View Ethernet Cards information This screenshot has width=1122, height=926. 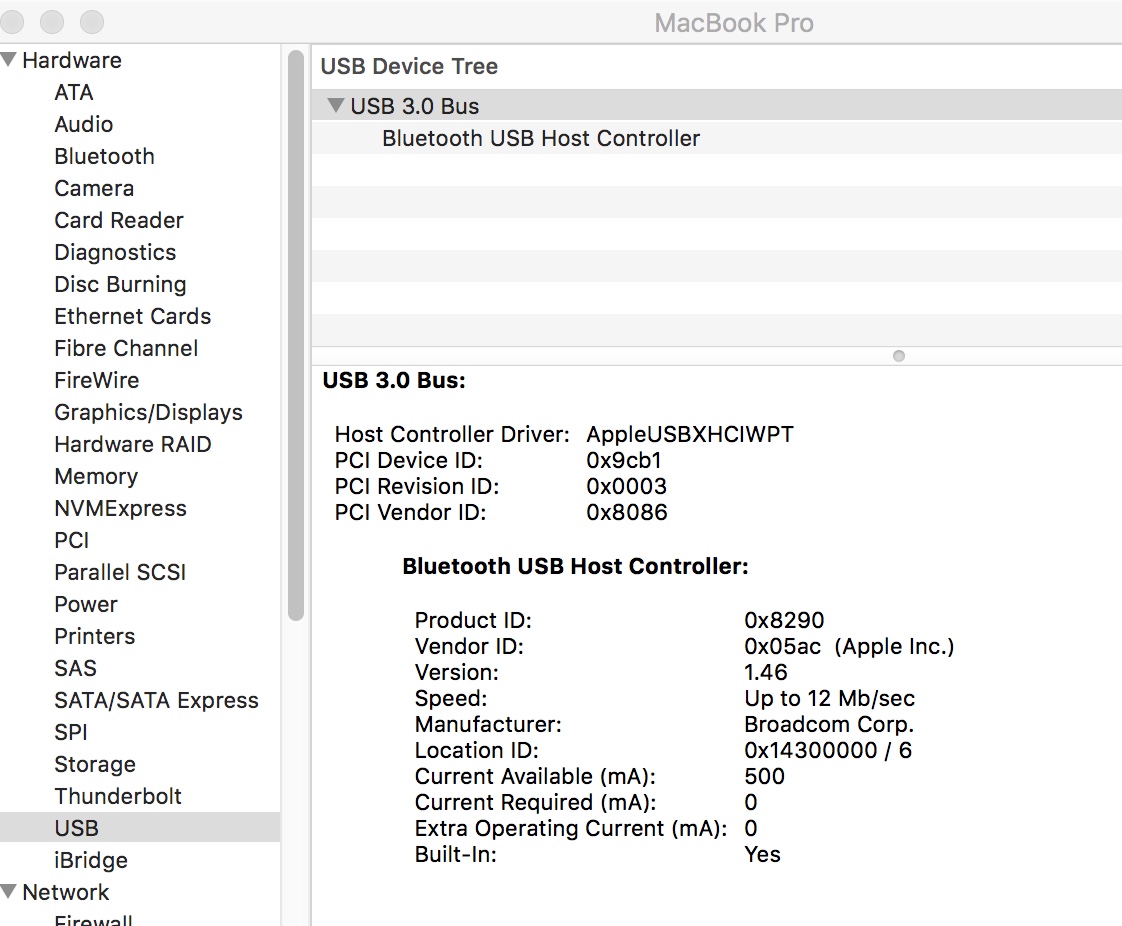[132, 316]
